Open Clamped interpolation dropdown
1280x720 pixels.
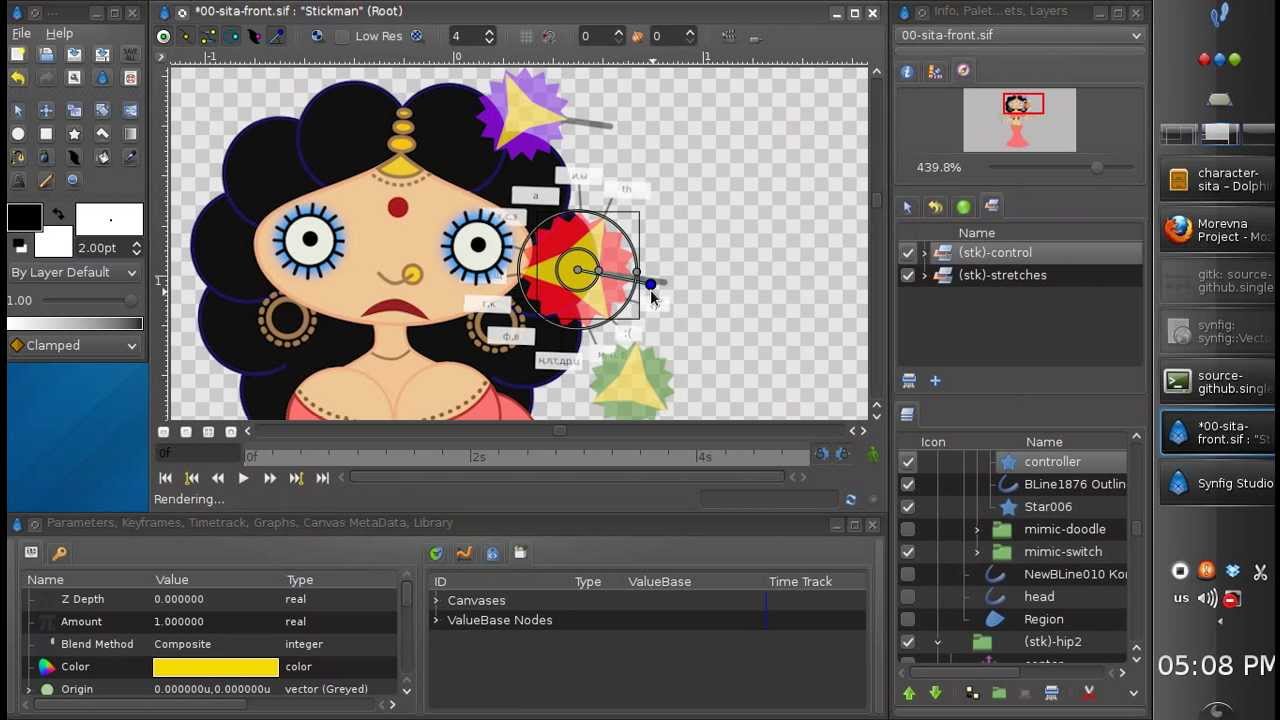pyautogui.click(x=75, y=345)
